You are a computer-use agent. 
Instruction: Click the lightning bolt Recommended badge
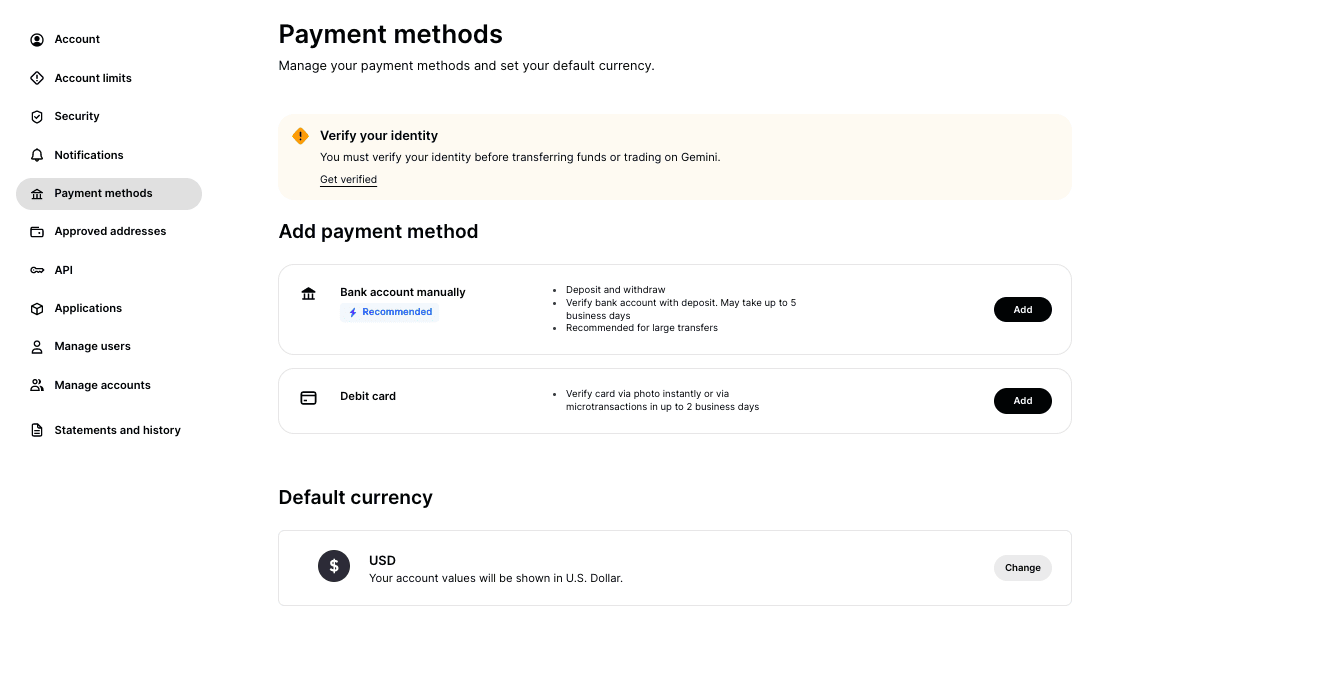(389, 312)
